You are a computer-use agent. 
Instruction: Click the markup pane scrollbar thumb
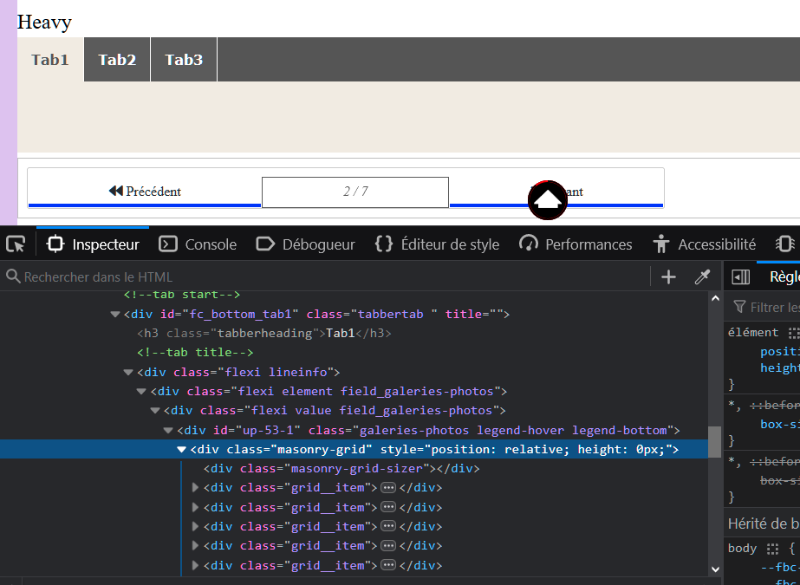click(714, 442)
